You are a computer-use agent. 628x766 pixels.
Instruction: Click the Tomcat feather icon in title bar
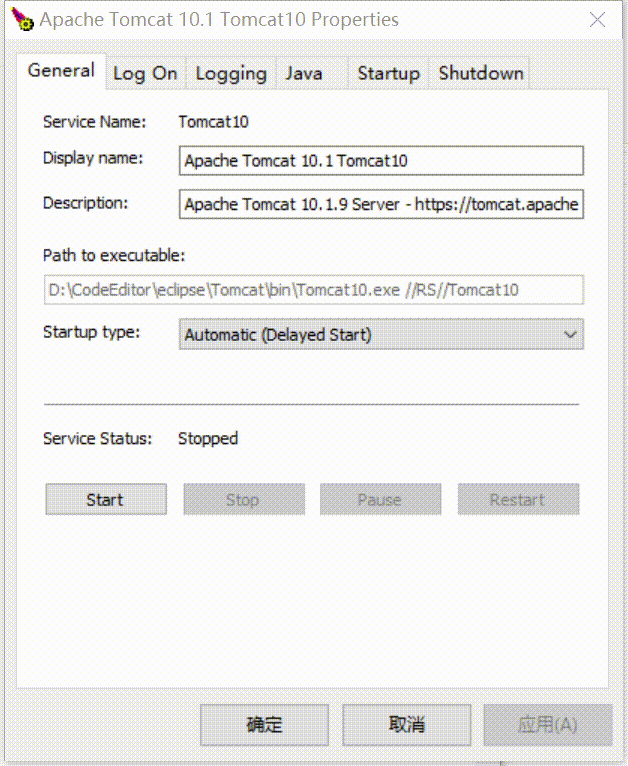click(22, 20)
